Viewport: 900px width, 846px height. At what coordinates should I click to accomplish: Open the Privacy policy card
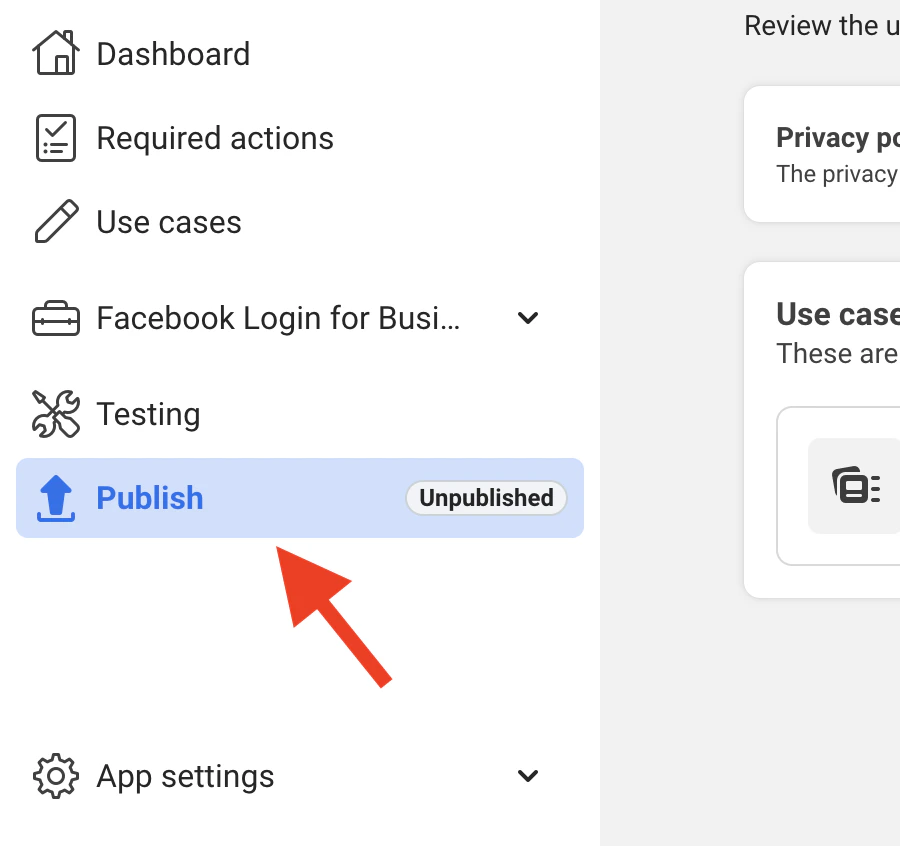pos(838,153)
